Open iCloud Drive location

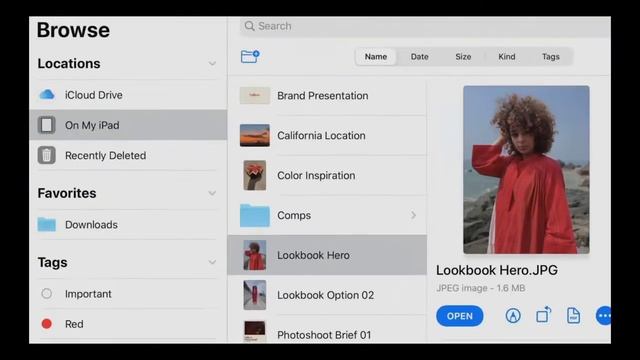[128, 95]
